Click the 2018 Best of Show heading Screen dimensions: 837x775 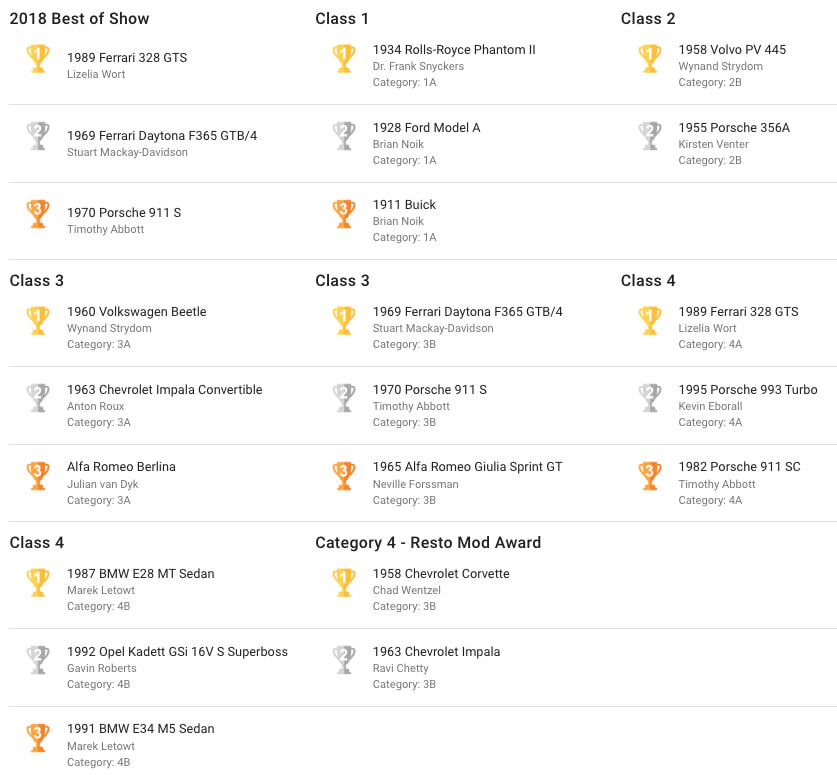(80, 19)
